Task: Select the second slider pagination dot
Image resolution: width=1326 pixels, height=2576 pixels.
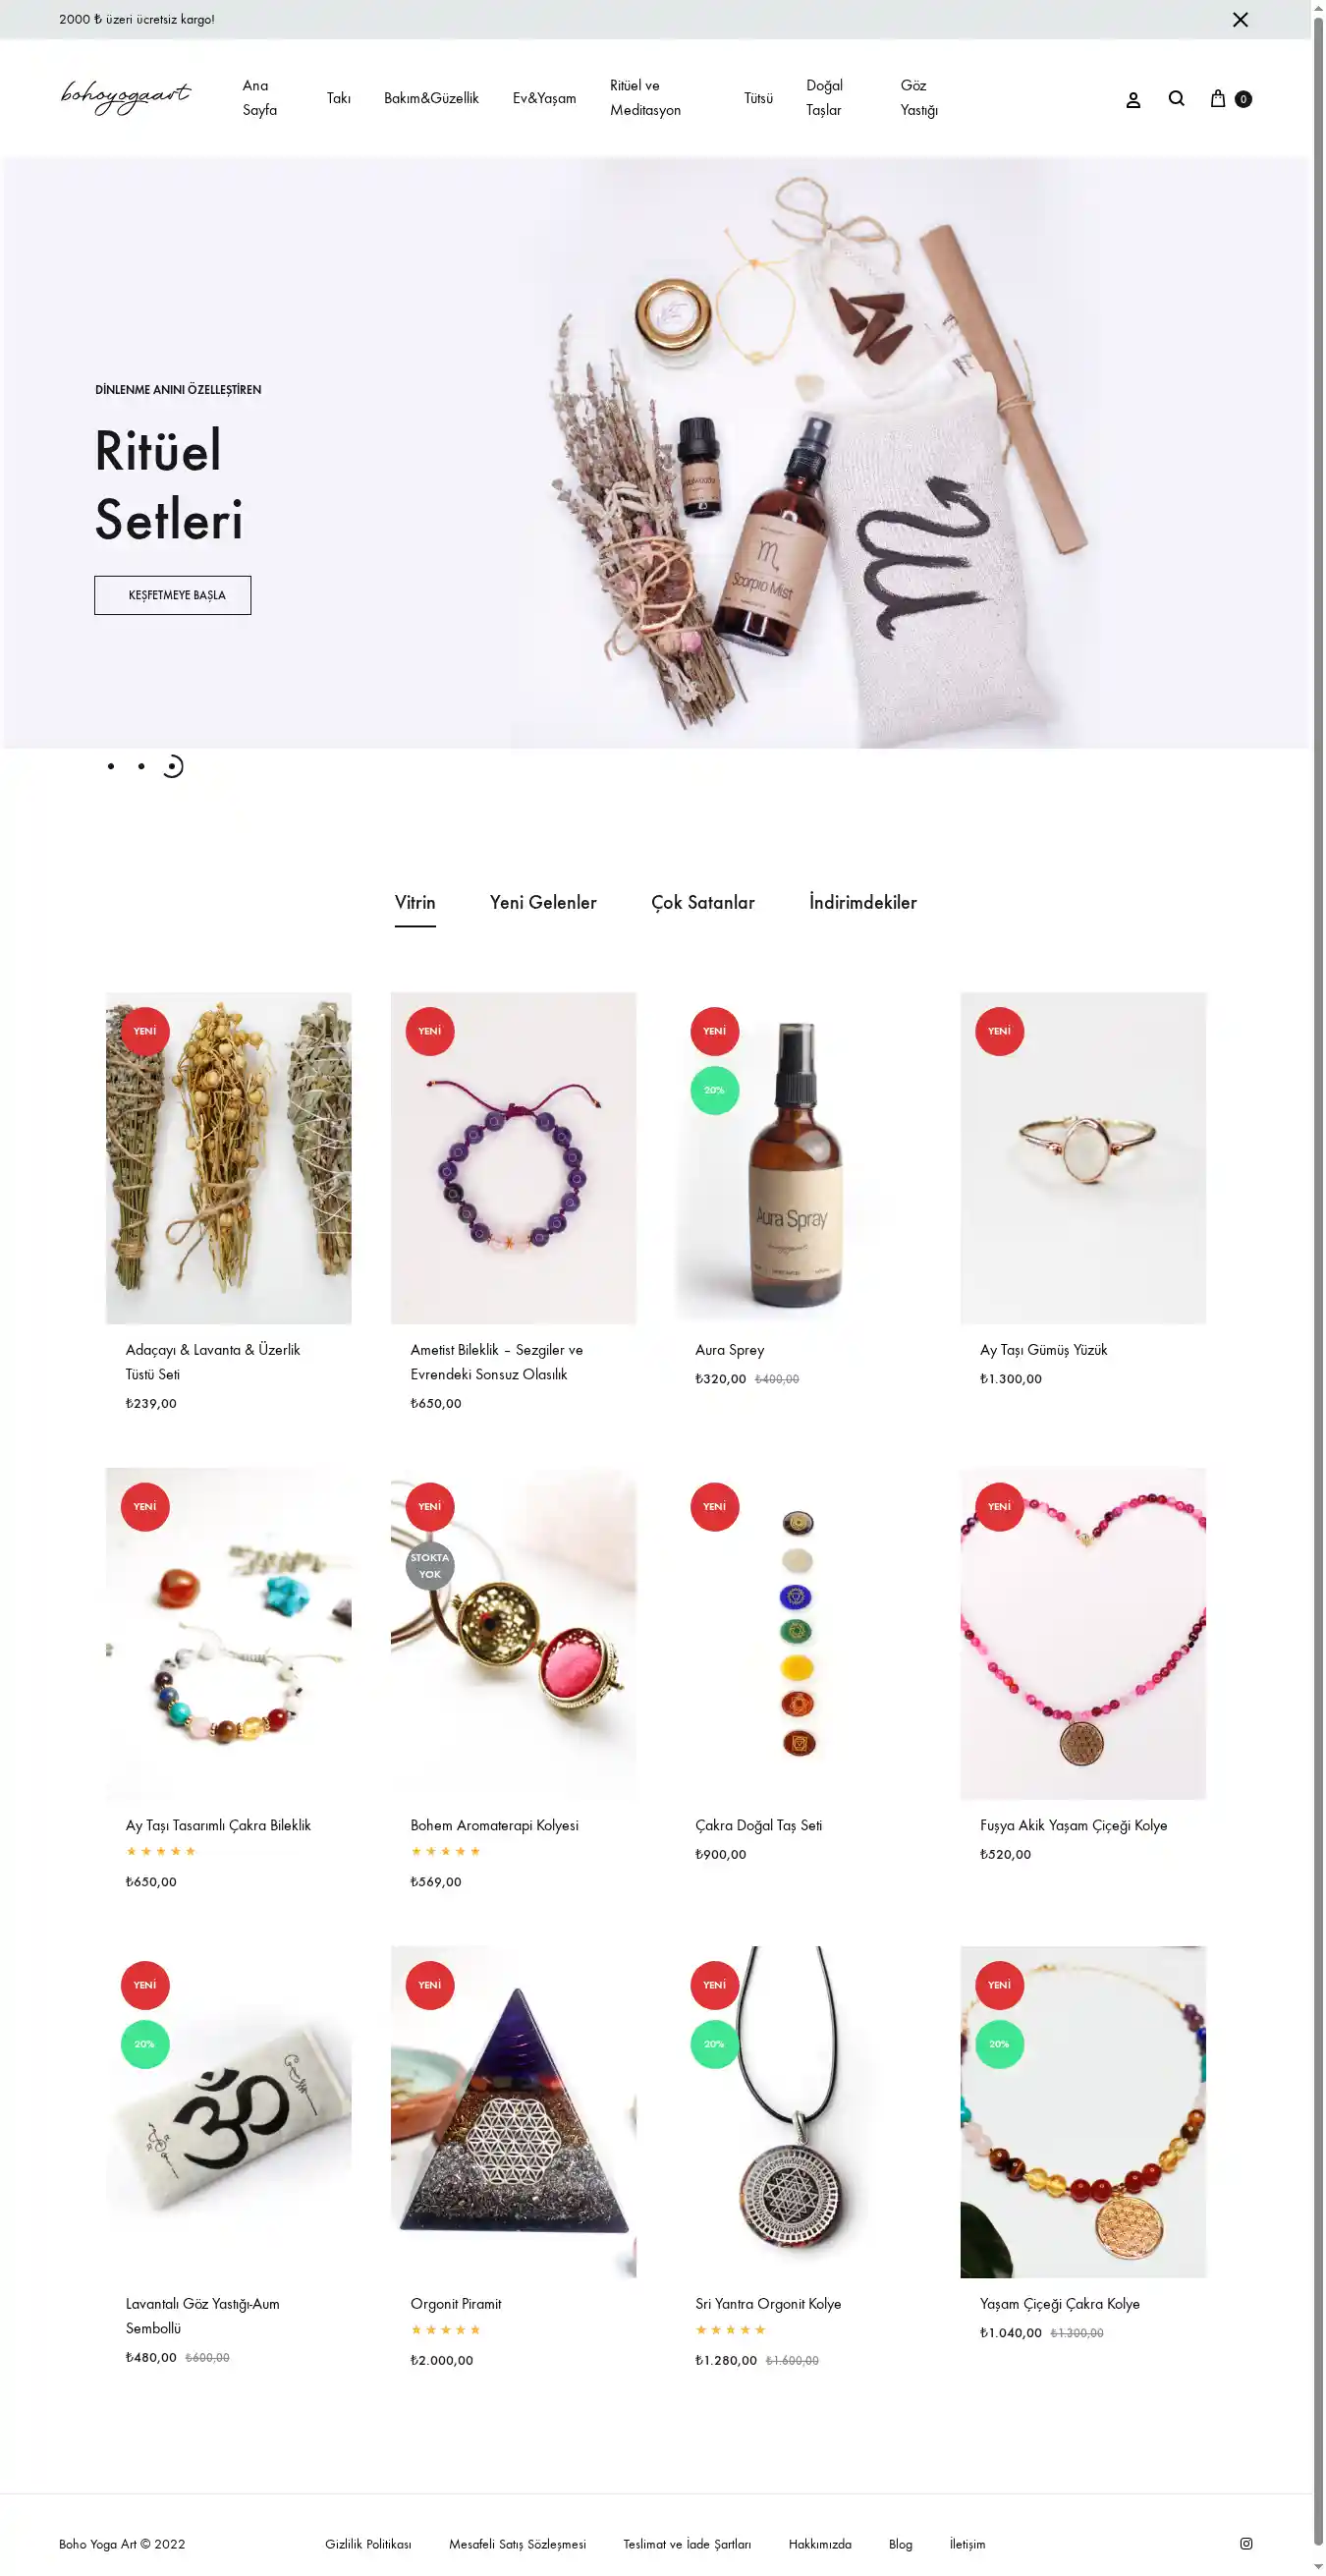Action: (x=141, y=766)
